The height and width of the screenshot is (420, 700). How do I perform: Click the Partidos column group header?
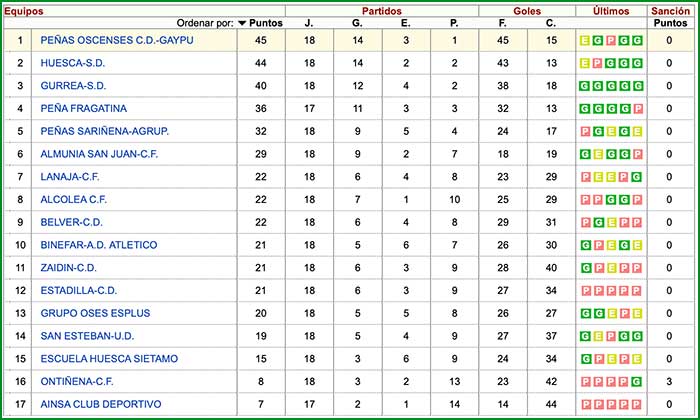[x=380, y=8]
